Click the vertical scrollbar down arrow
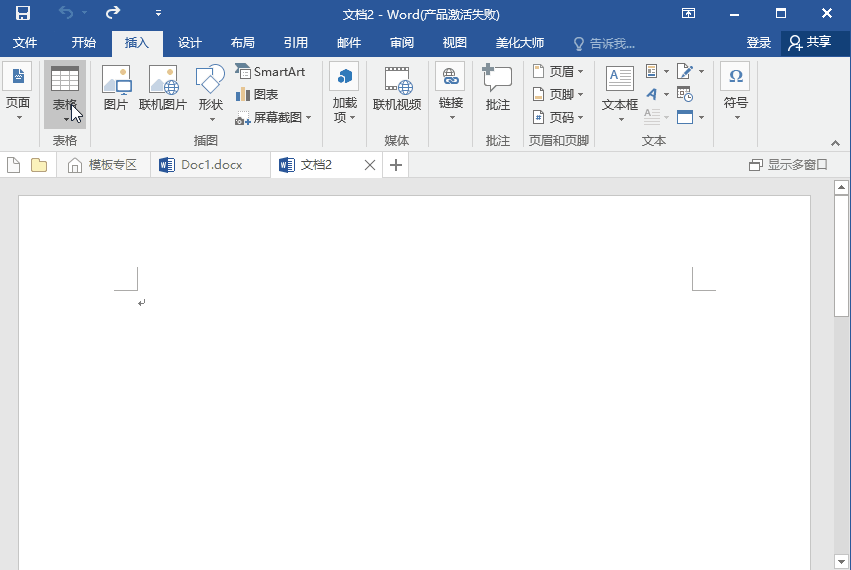This screenshot has height=570, width=851. (x=841, y=561)
